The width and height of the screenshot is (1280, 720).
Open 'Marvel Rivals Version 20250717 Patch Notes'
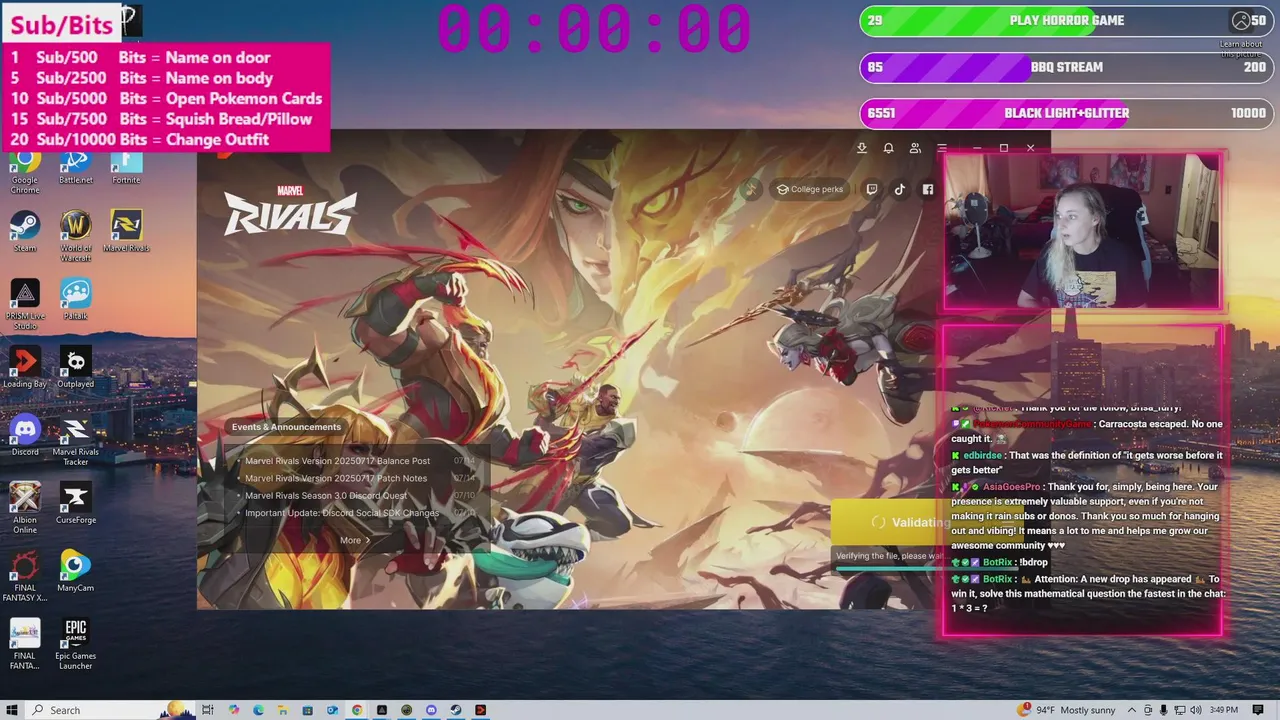coord(336,478)
